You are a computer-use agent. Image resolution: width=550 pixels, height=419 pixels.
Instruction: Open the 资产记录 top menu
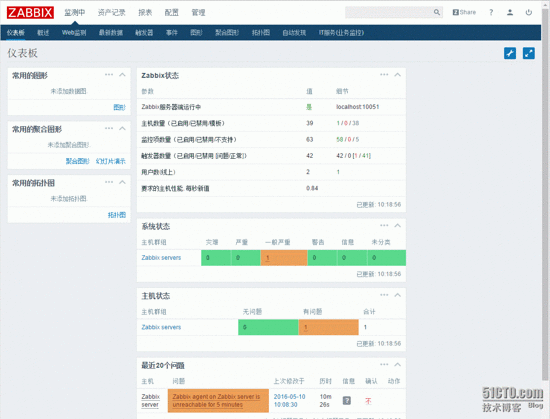point(112,13)
